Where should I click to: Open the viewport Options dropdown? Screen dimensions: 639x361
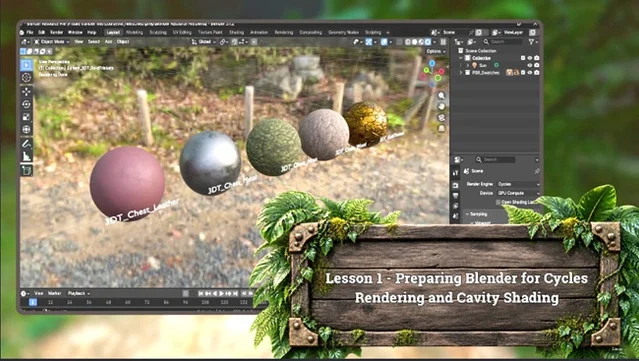[436, 51]
